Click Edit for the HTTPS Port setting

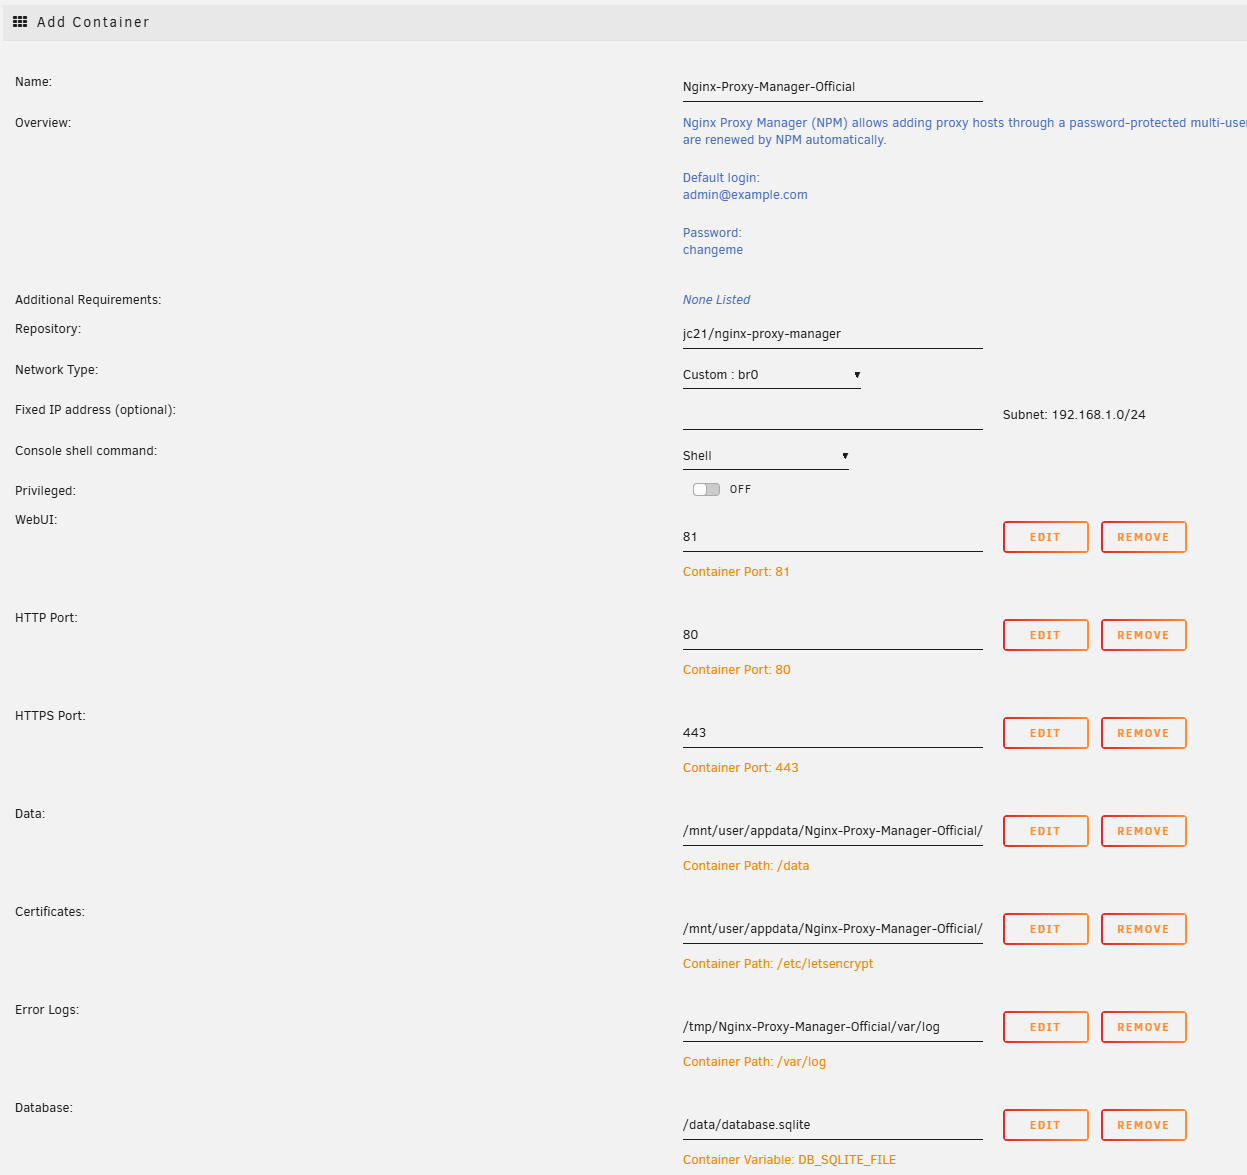pos(1045,733)
